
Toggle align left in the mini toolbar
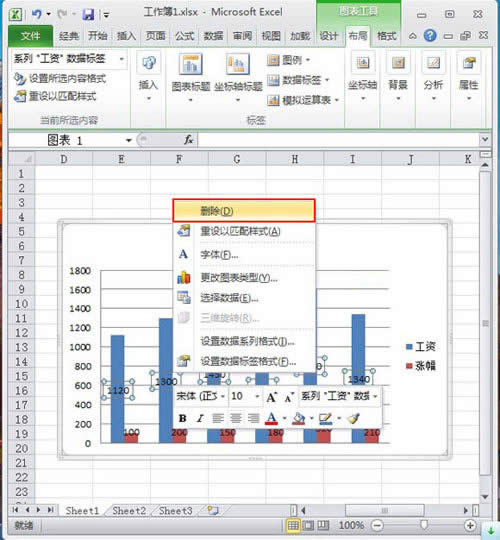(218, 418)
